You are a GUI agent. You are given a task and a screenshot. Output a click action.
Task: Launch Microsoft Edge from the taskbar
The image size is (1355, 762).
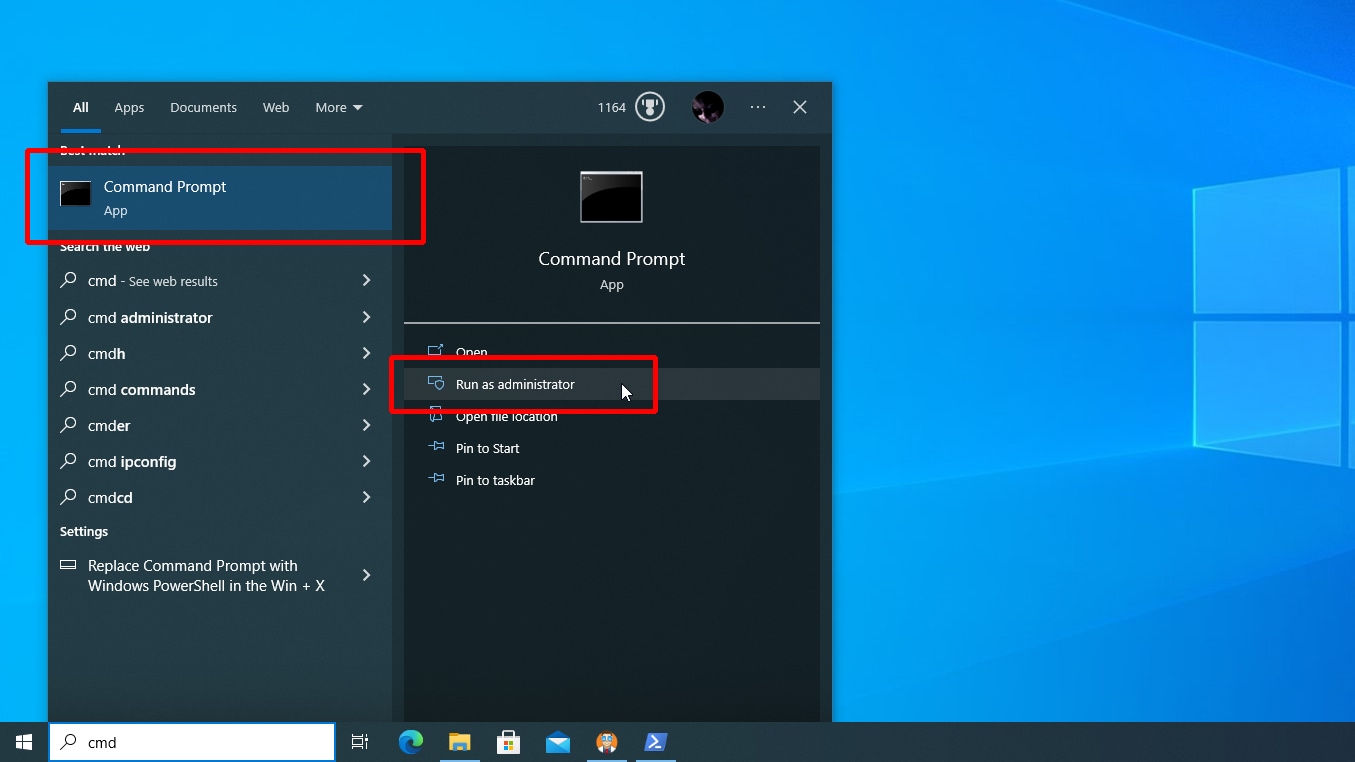click(410, 742)
